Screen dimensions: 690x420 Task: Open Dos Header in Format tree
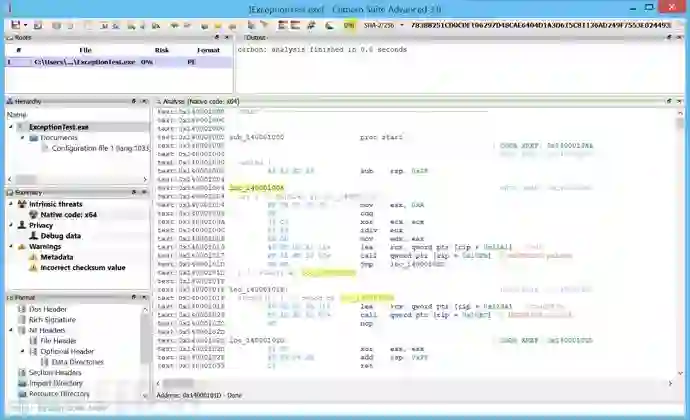pos(48,309)
